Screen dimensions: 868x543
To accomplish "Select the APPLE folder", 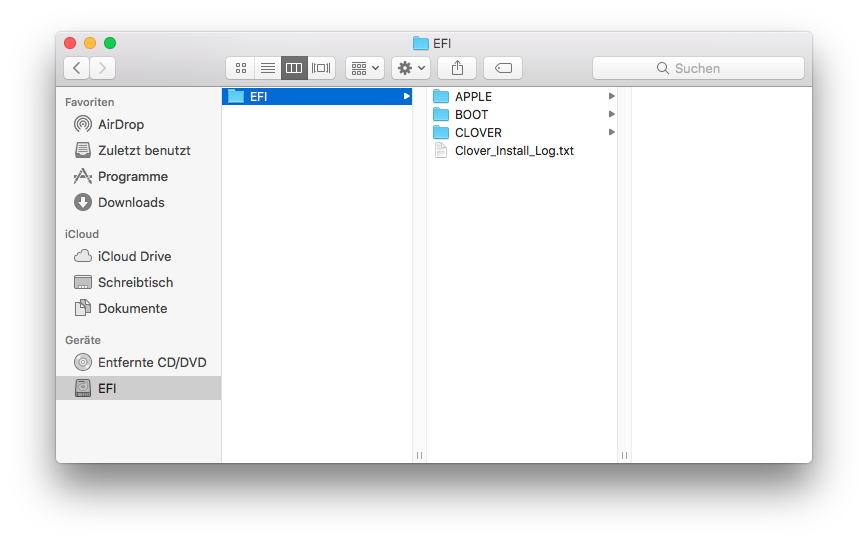I will pyautogui.click(x=524, y=96).
